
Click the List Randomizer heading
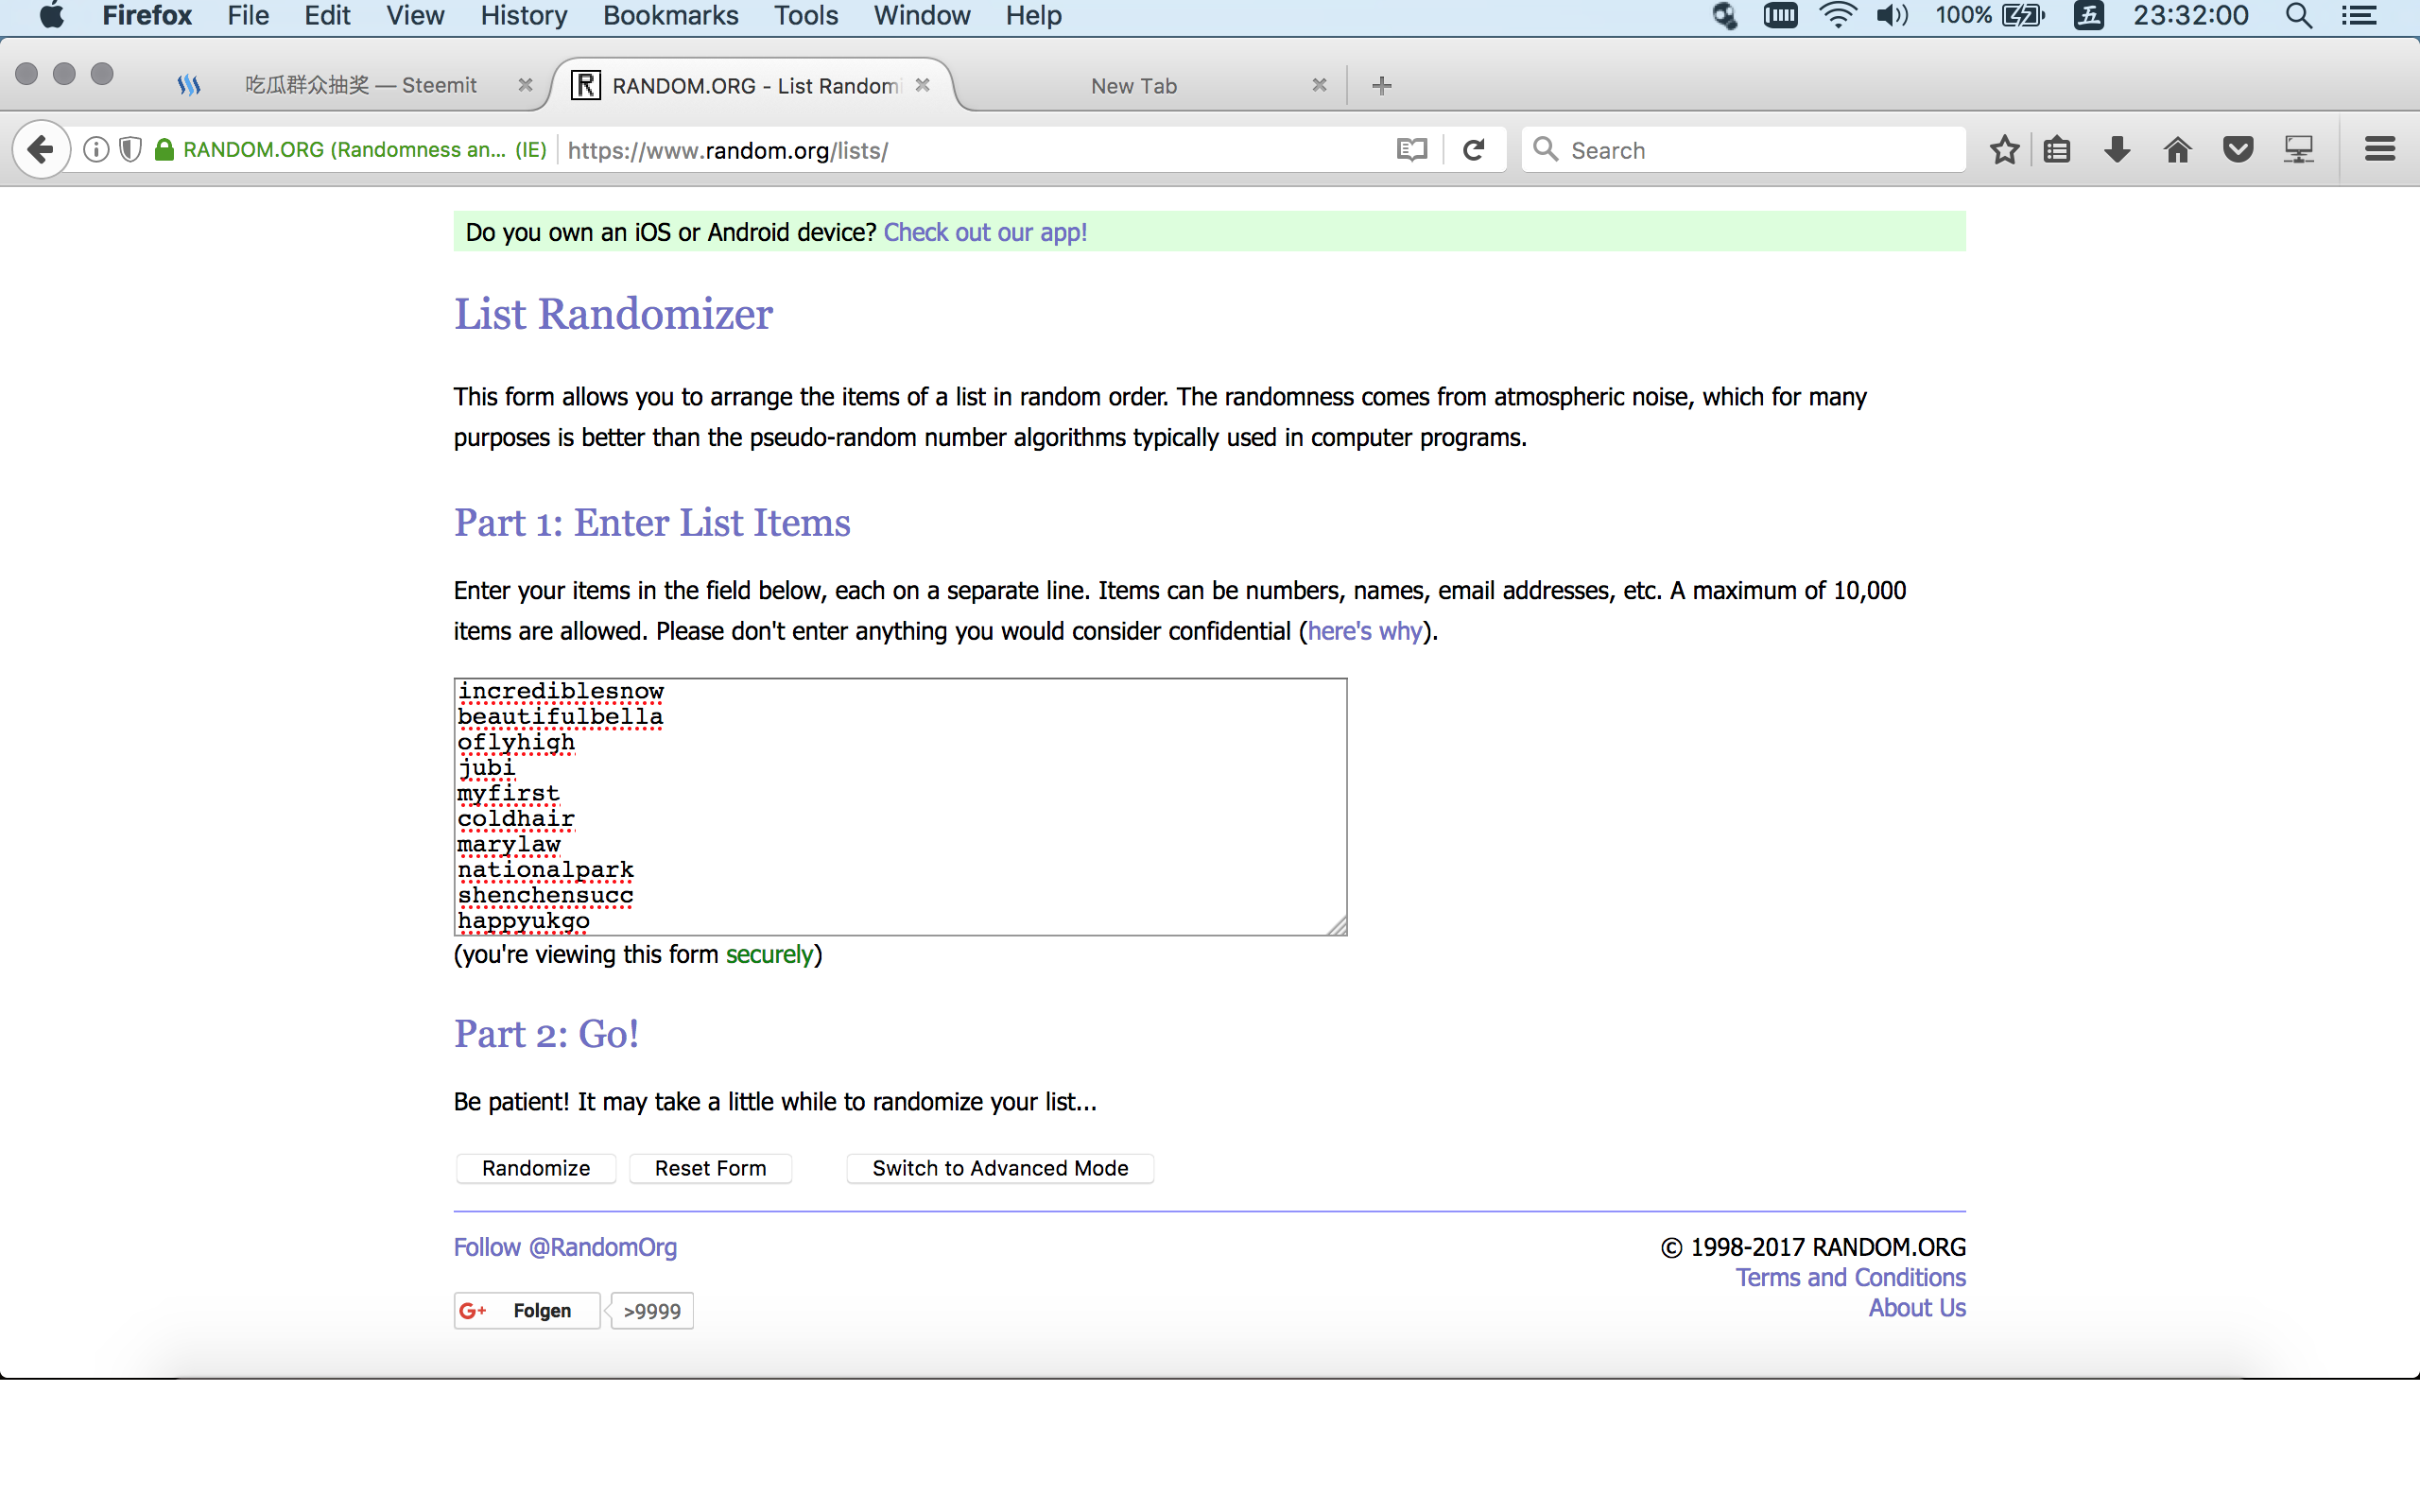613,314
